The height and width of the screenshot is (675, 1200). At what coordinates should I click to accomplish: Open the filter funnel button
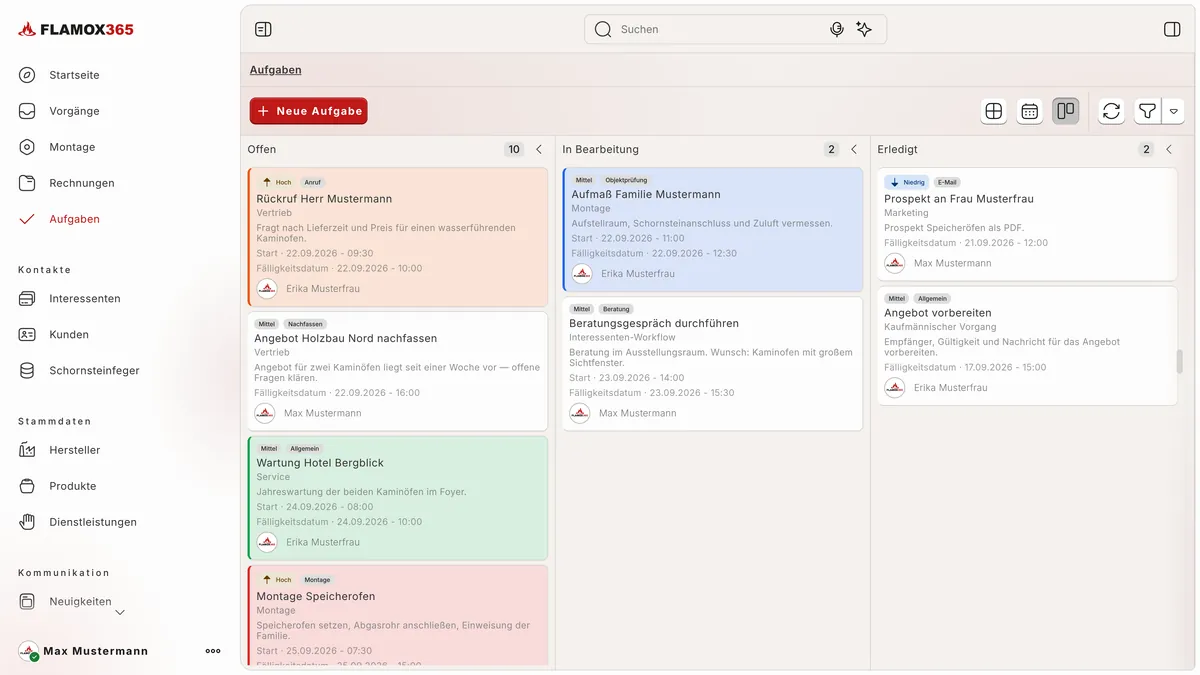(1147, 111)
